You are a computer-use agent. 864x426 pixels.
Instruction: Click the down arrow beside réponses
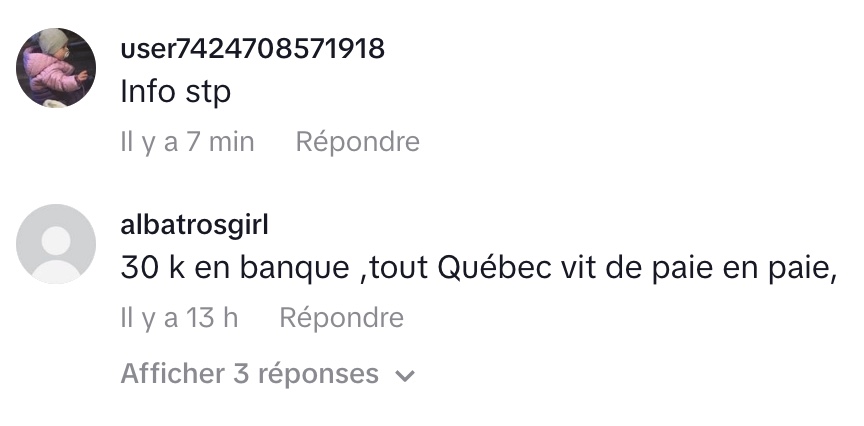(405, 376)
